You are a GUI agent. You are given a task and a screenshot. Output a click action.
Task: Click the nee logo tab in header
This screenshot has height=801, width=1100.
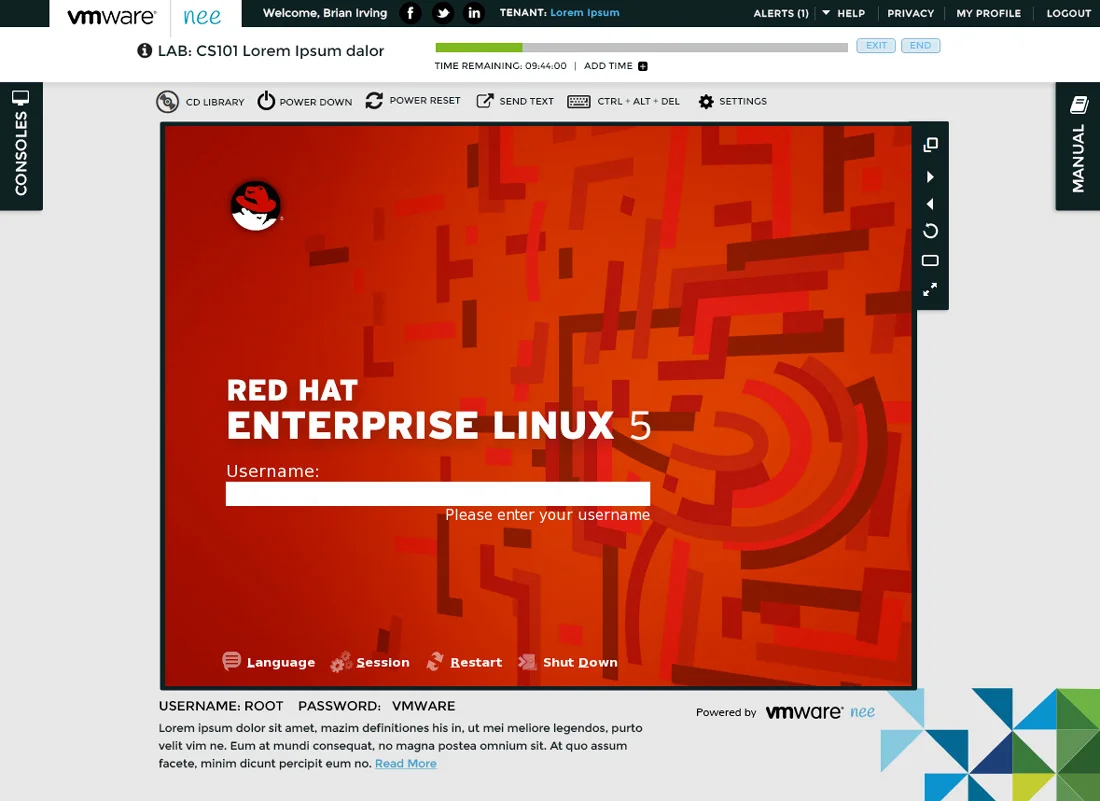(202, 16)
